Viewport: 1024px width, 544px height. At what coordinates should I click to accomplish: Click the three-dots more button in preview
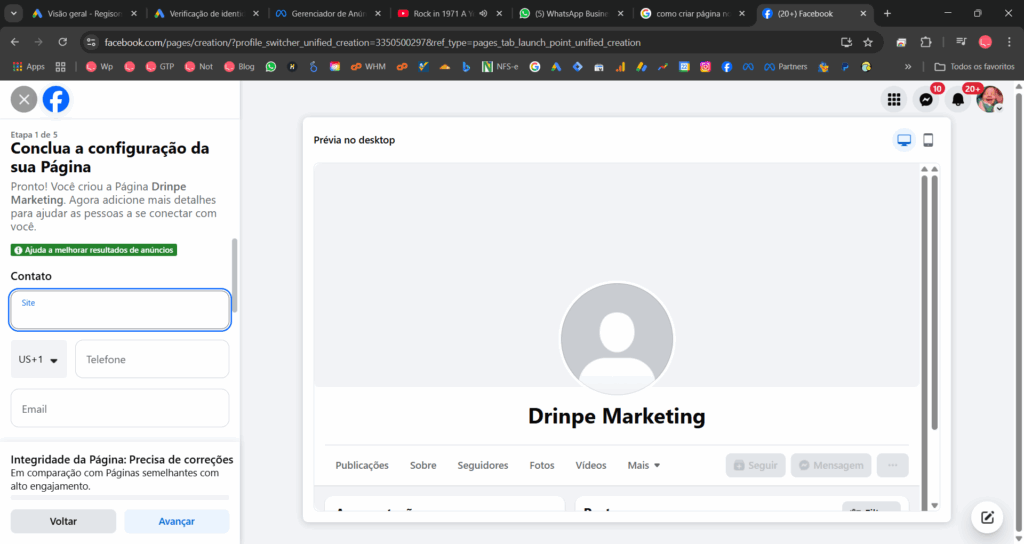click(x=893, y=465)
